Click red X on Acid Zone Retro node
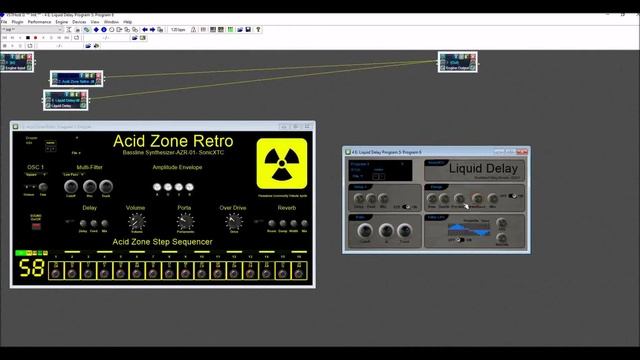Image resolution: width=640 pixels, height=360 pixels. point(98,76)
